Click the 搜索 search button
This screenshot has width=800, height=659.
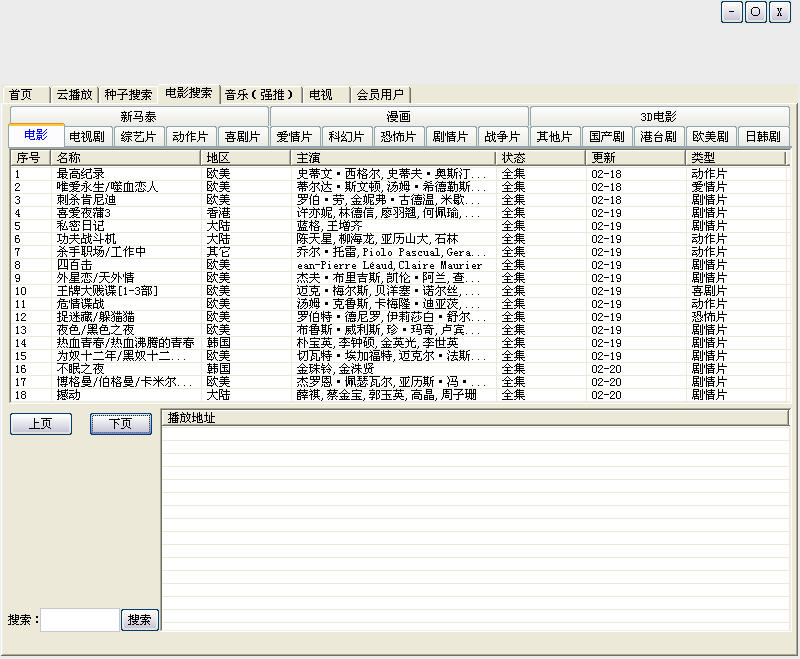(x=139, y=620)
